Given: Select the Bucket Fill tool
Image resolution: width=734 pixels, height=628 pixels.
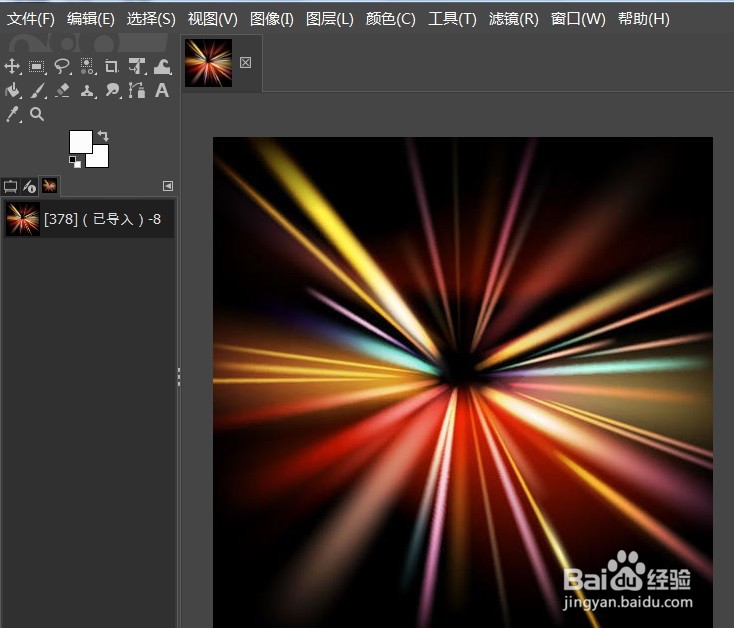Looking at the screenshot, I should [x=13, y=90].
